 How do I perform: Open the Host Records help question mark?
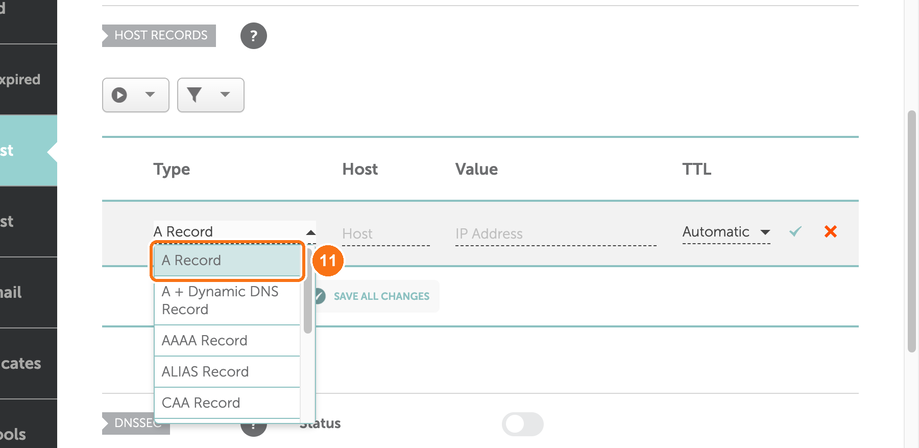[253, 36]
